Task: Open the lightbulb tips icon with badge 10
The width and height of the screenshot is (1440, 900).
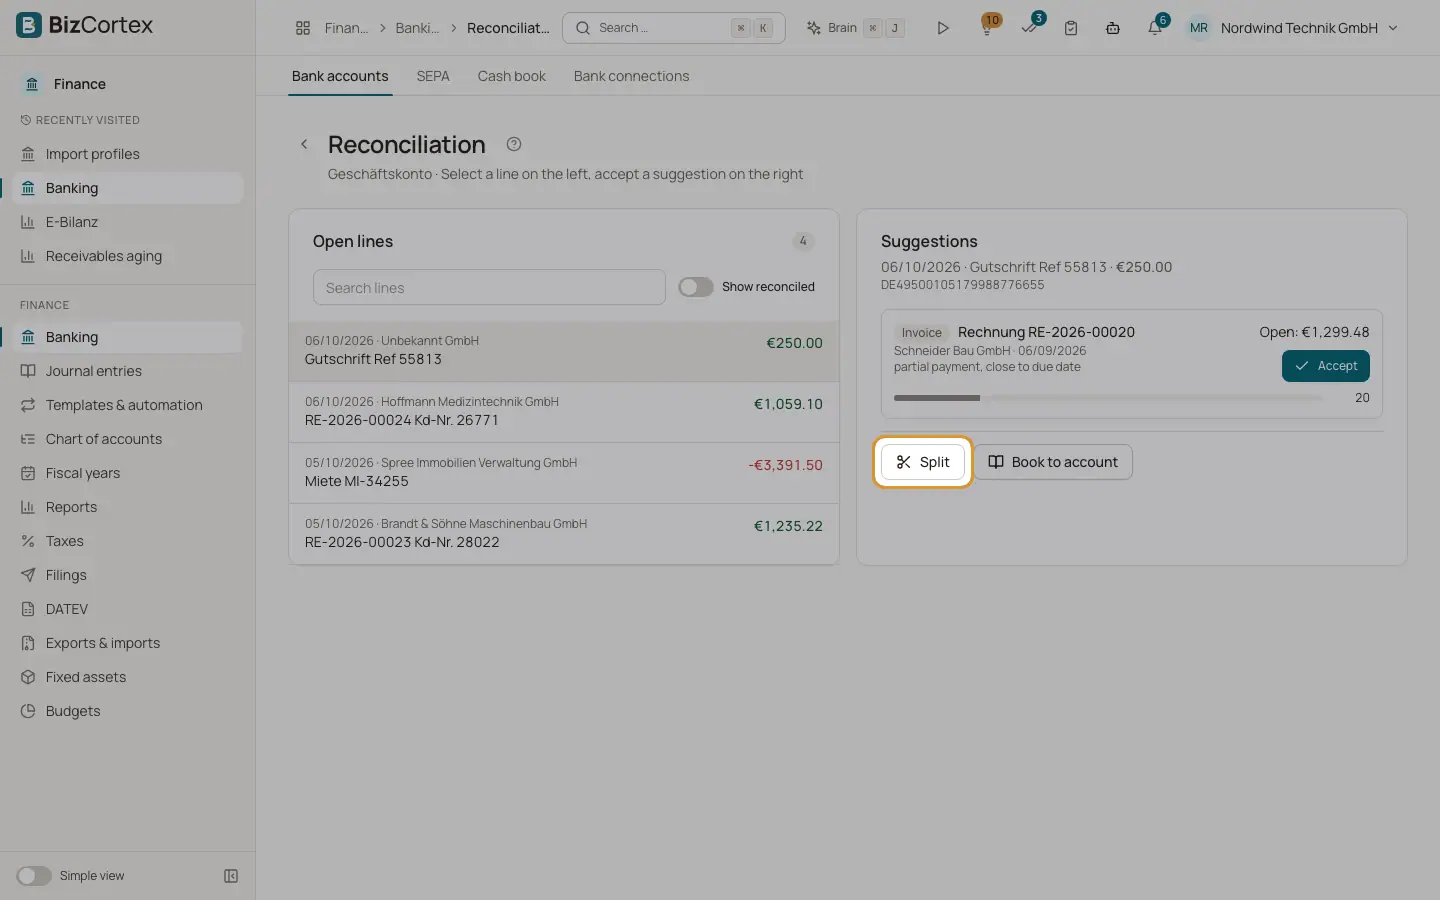Action: 987,28
